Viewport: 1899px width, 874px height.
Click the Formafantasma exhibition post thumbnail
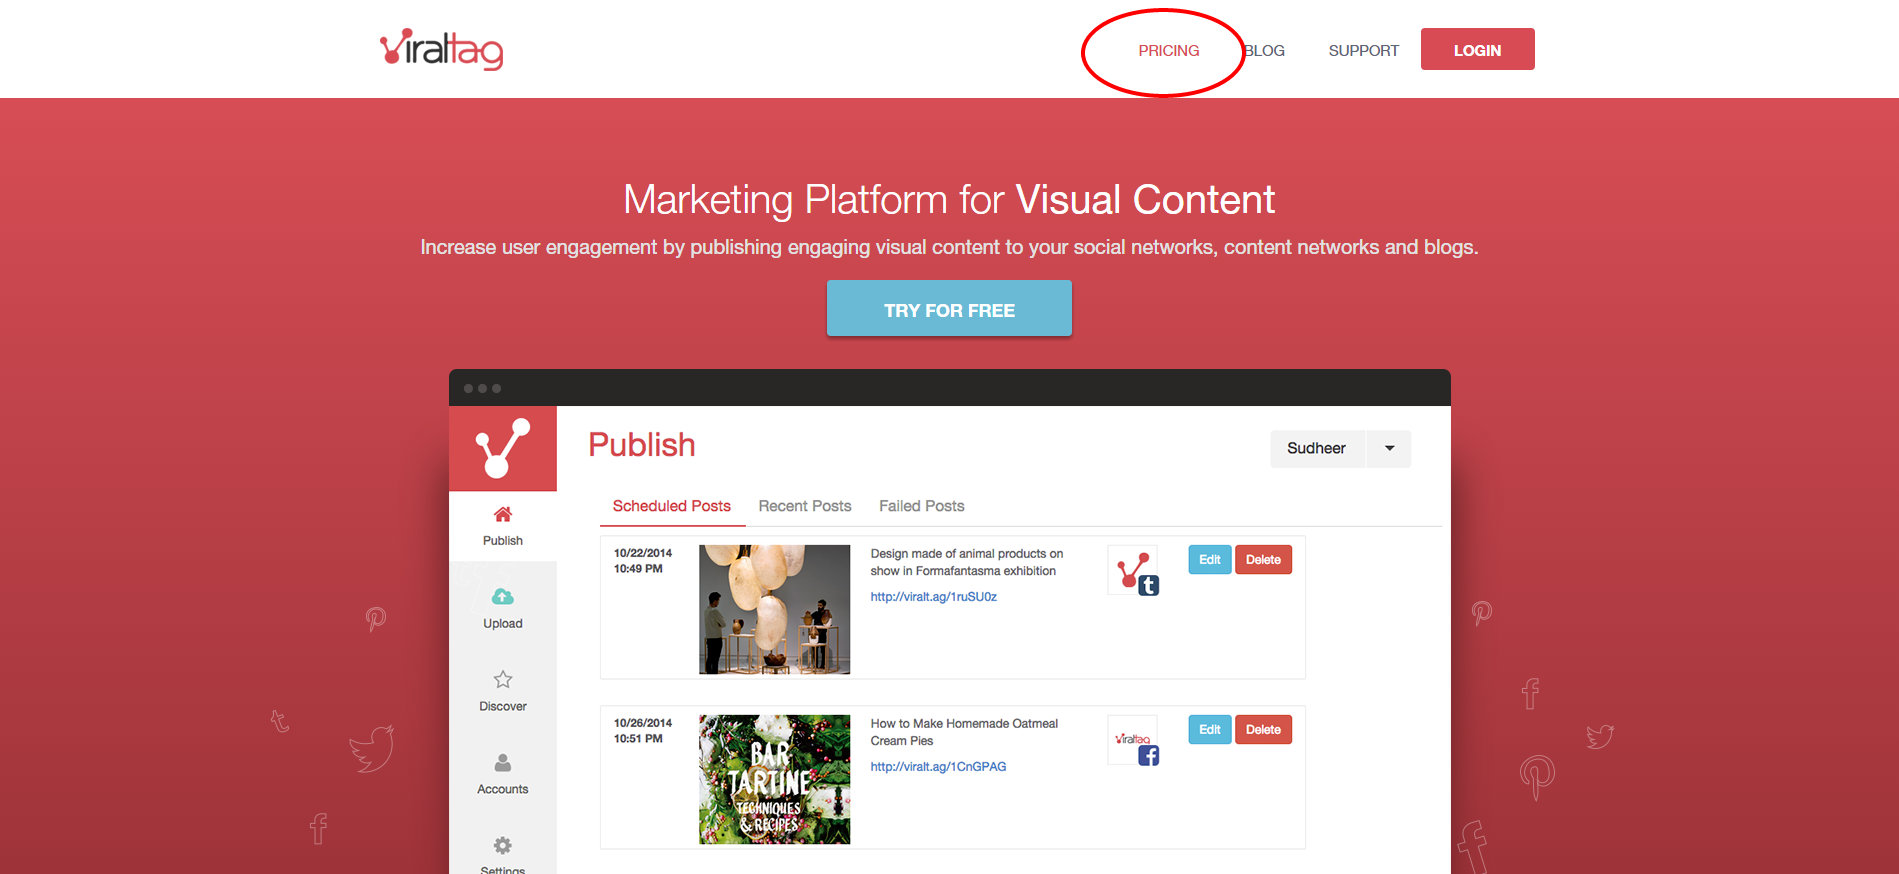pos(774,609)
